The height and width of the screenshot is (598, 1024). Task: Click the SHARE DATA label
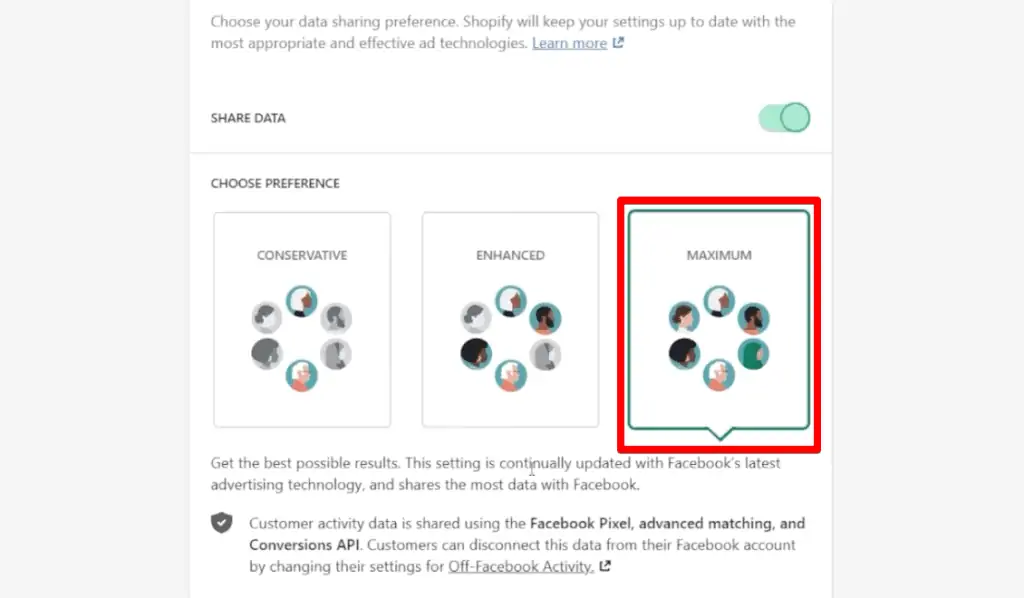[247, 118]
